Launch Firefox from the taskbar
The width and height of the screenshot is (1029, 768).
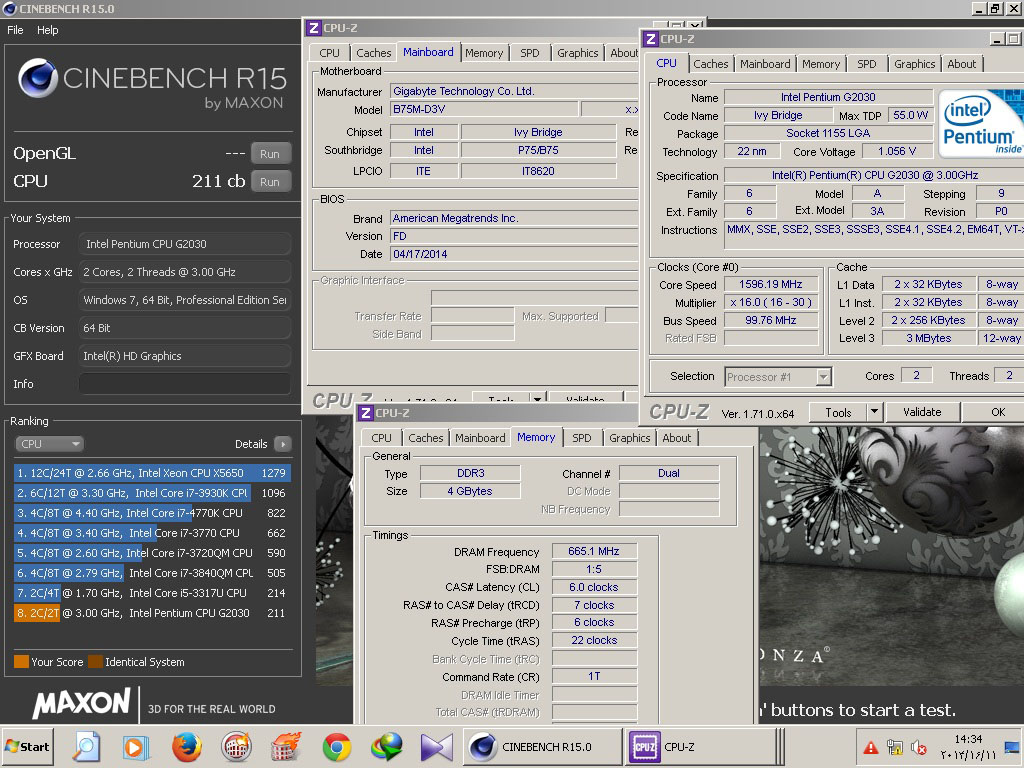coord(186,747)
